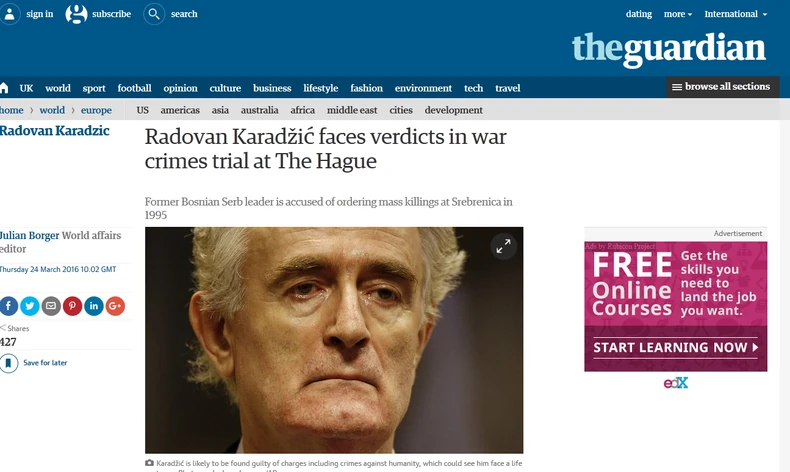Share article on LinkedIn
Image resolution: width=790 pixels, height=472 pixels.
coord(94,306)
